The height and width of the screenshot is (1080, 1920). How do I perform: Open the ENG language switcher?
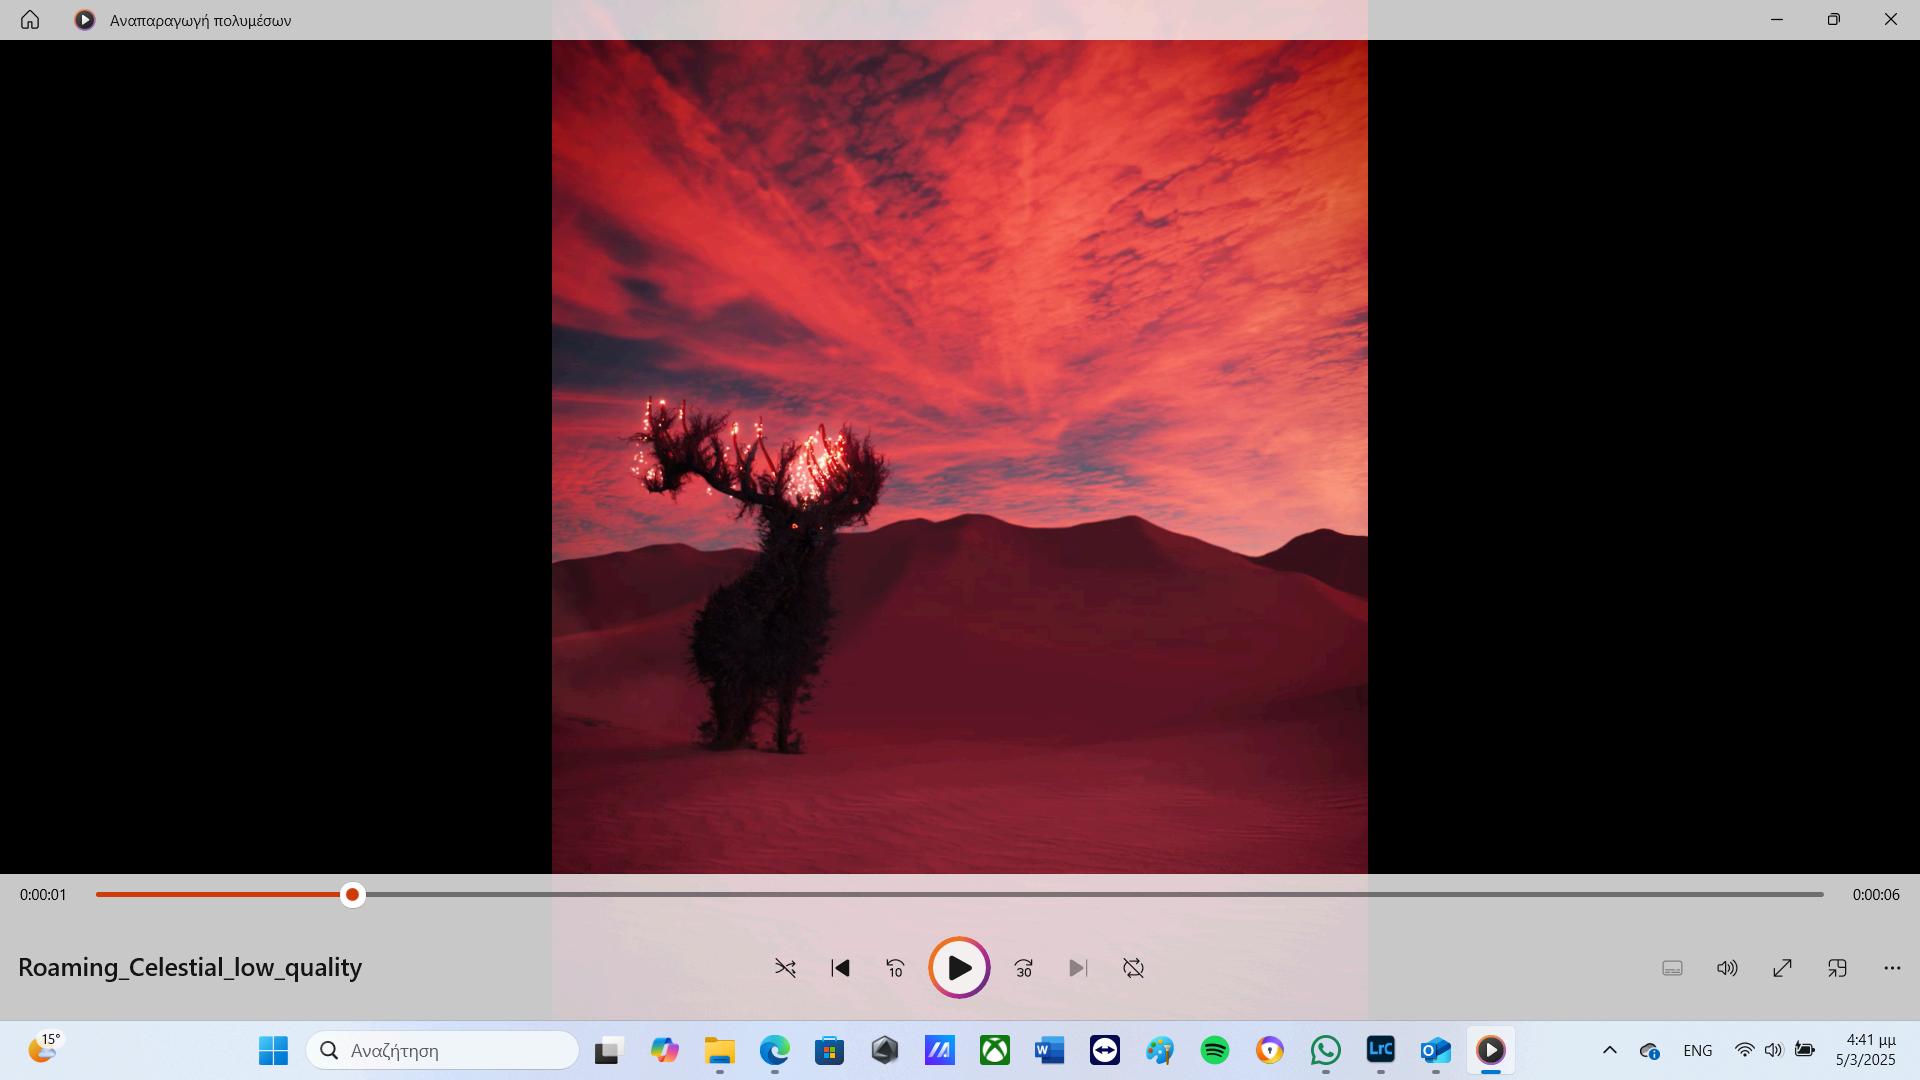point(1697,1050)
